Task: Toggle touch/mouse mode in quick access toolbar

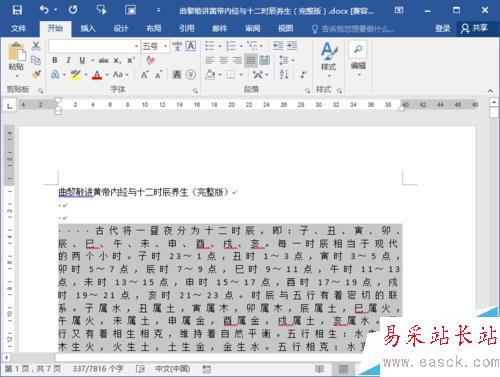Action: (x=101, y=10)
